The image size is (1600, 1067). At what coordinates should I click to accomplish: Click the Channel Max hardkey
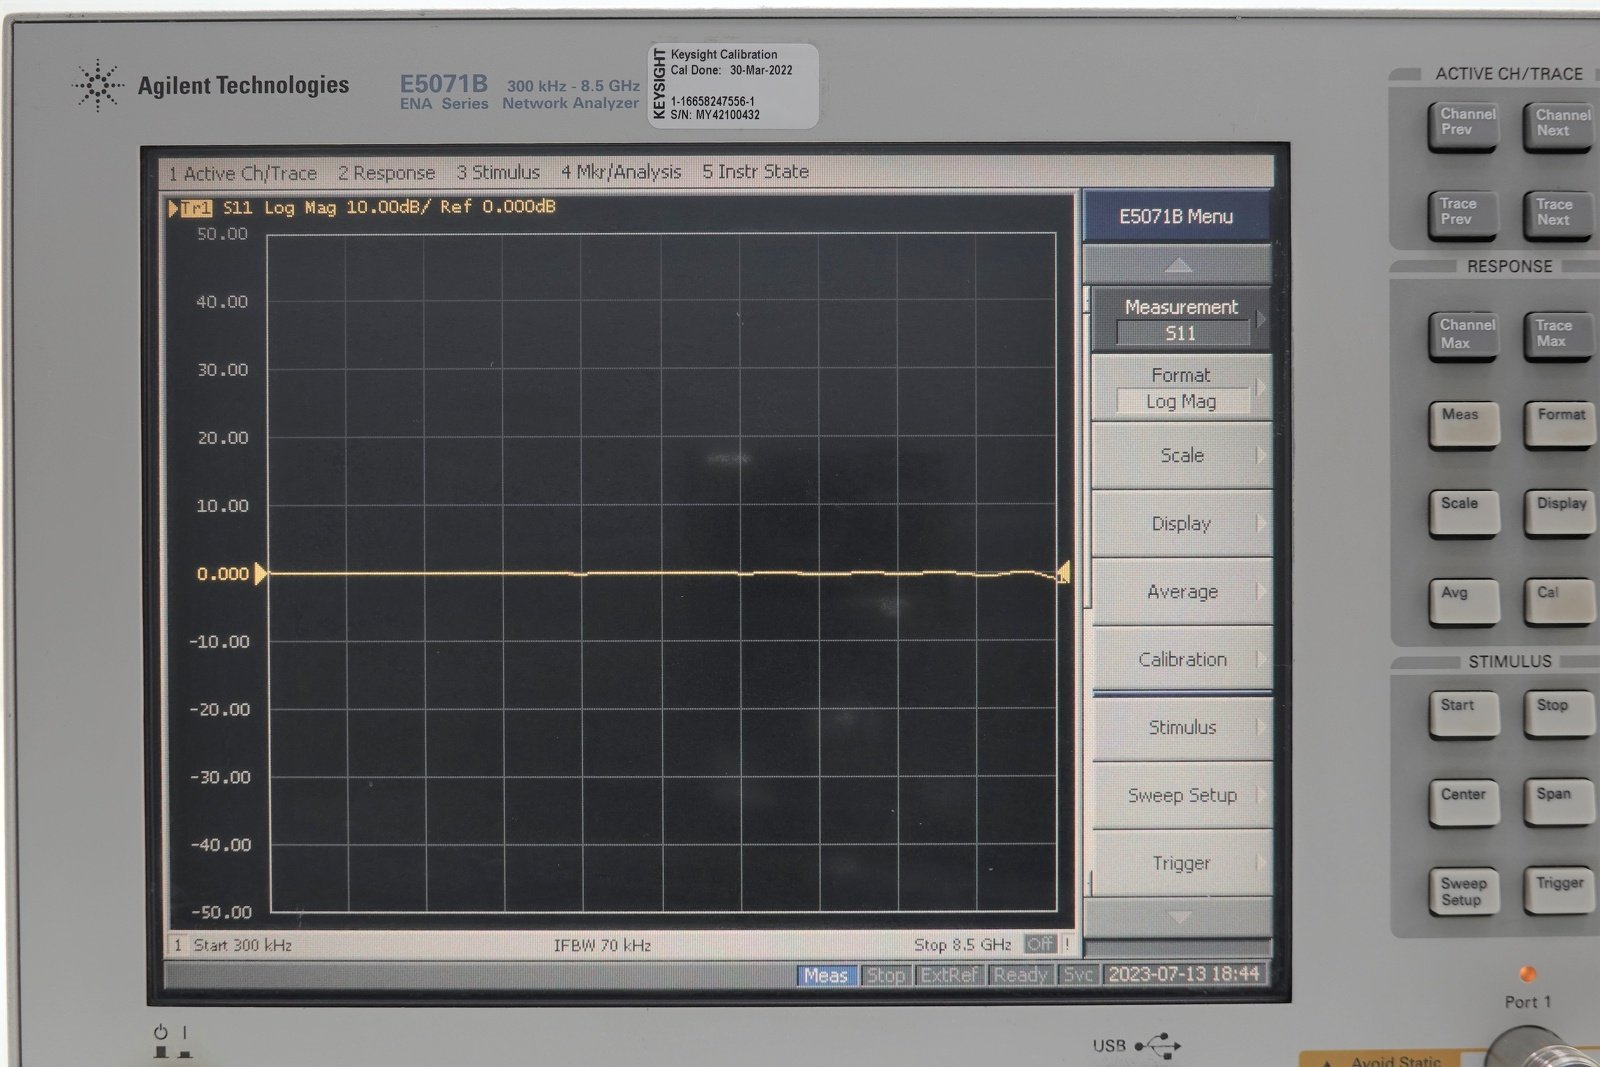(1463, 337)
